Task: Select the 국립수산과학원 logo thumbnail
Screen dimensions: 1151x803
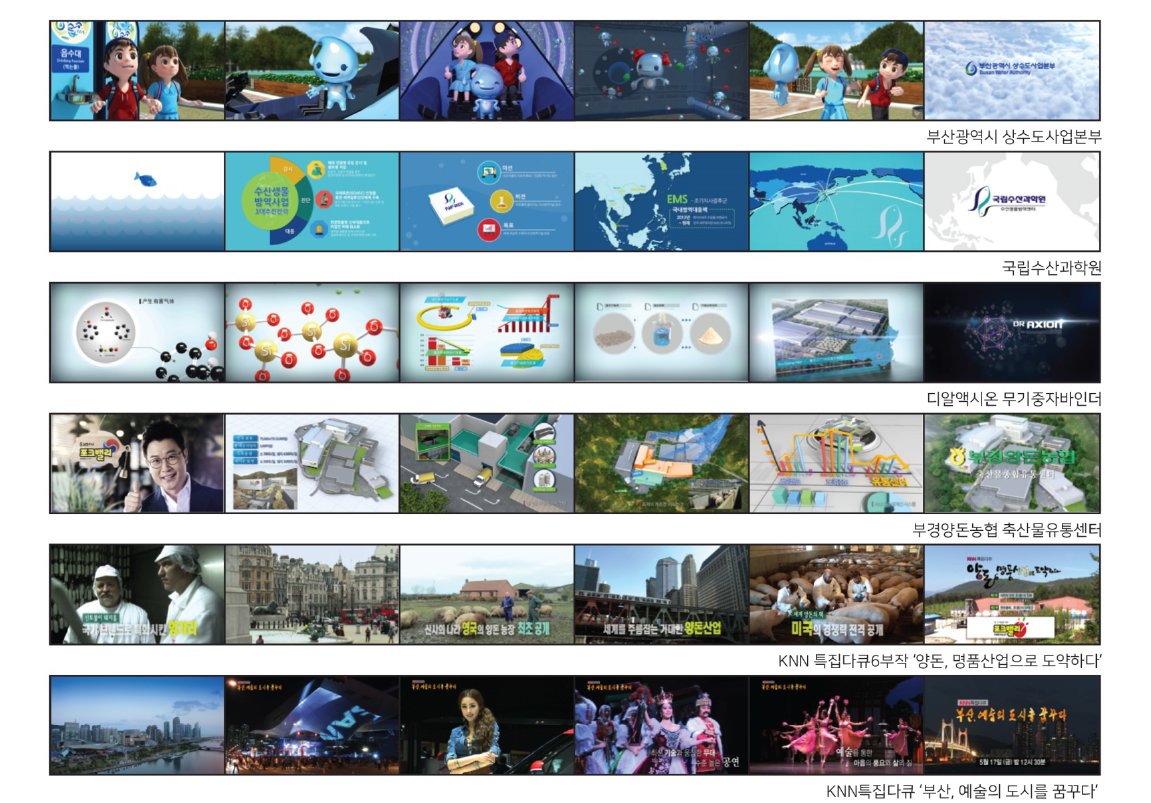Action: tap(1012, 202)
